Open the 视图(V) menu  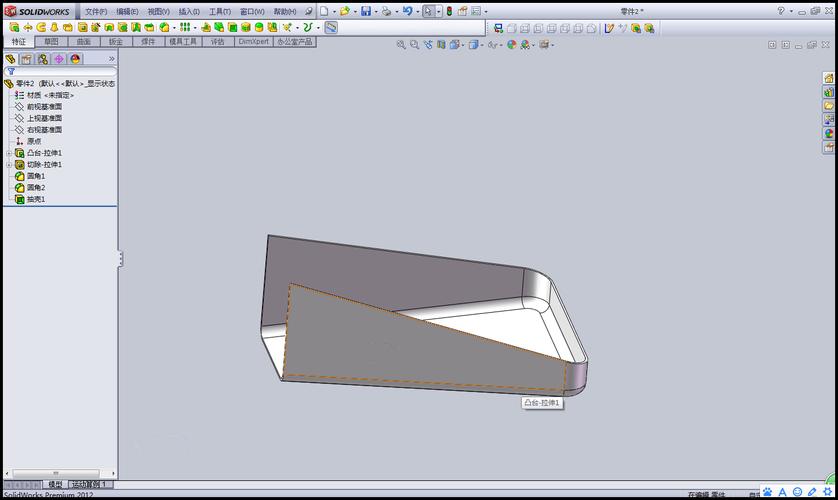(158, 11)
